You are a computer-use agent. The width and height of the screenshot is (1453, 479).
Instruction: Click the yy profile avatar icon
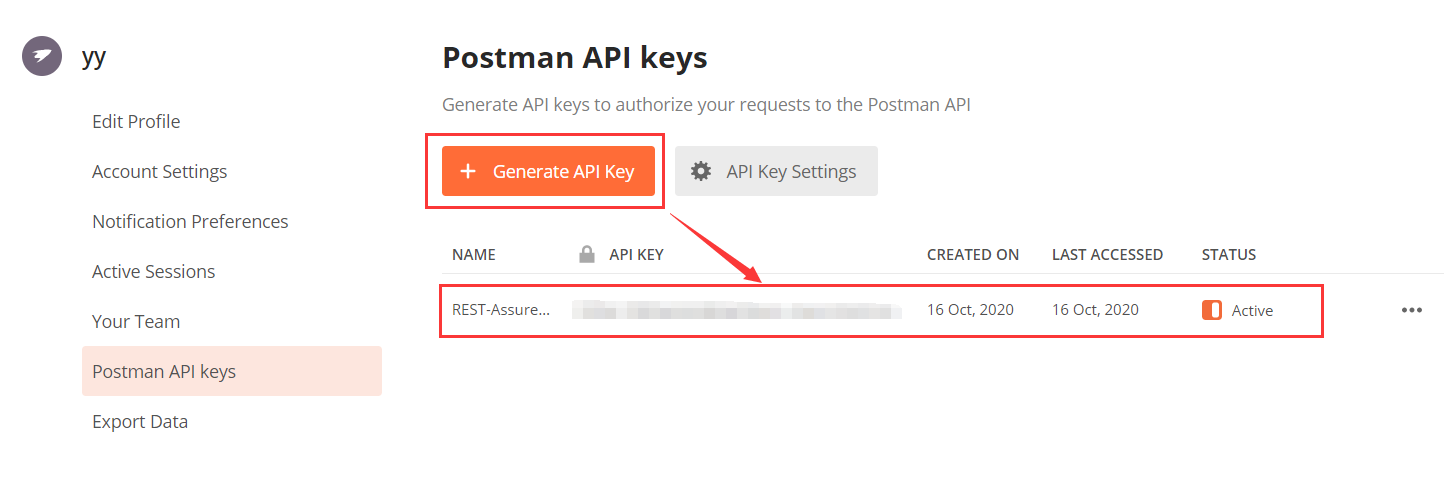(42, 56)
